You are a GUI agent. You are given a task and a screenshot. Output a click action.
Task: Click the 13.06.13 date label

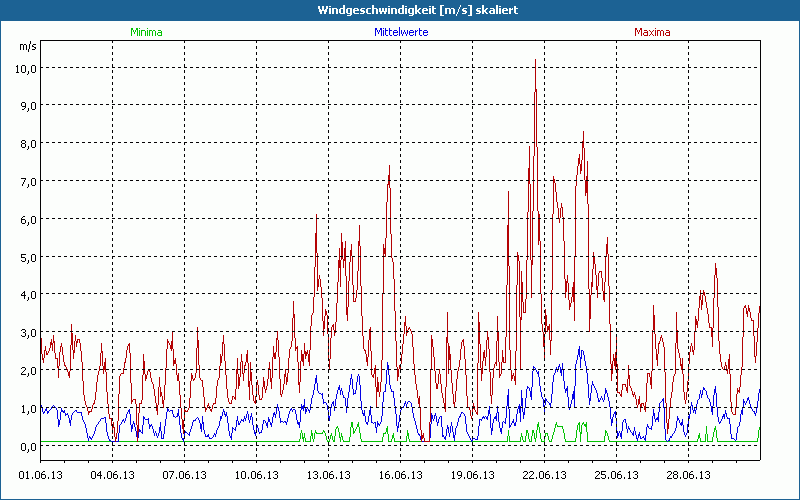(329, 475)
